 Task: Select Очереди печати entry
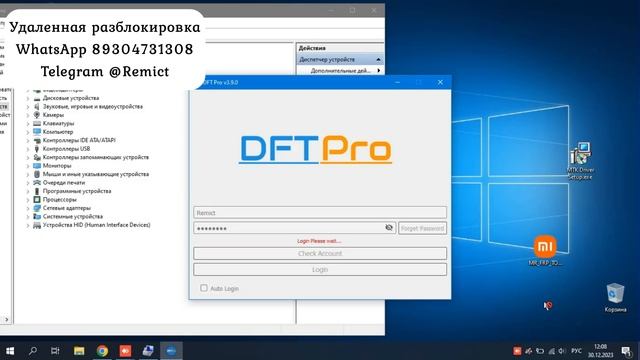pos(64,182)
